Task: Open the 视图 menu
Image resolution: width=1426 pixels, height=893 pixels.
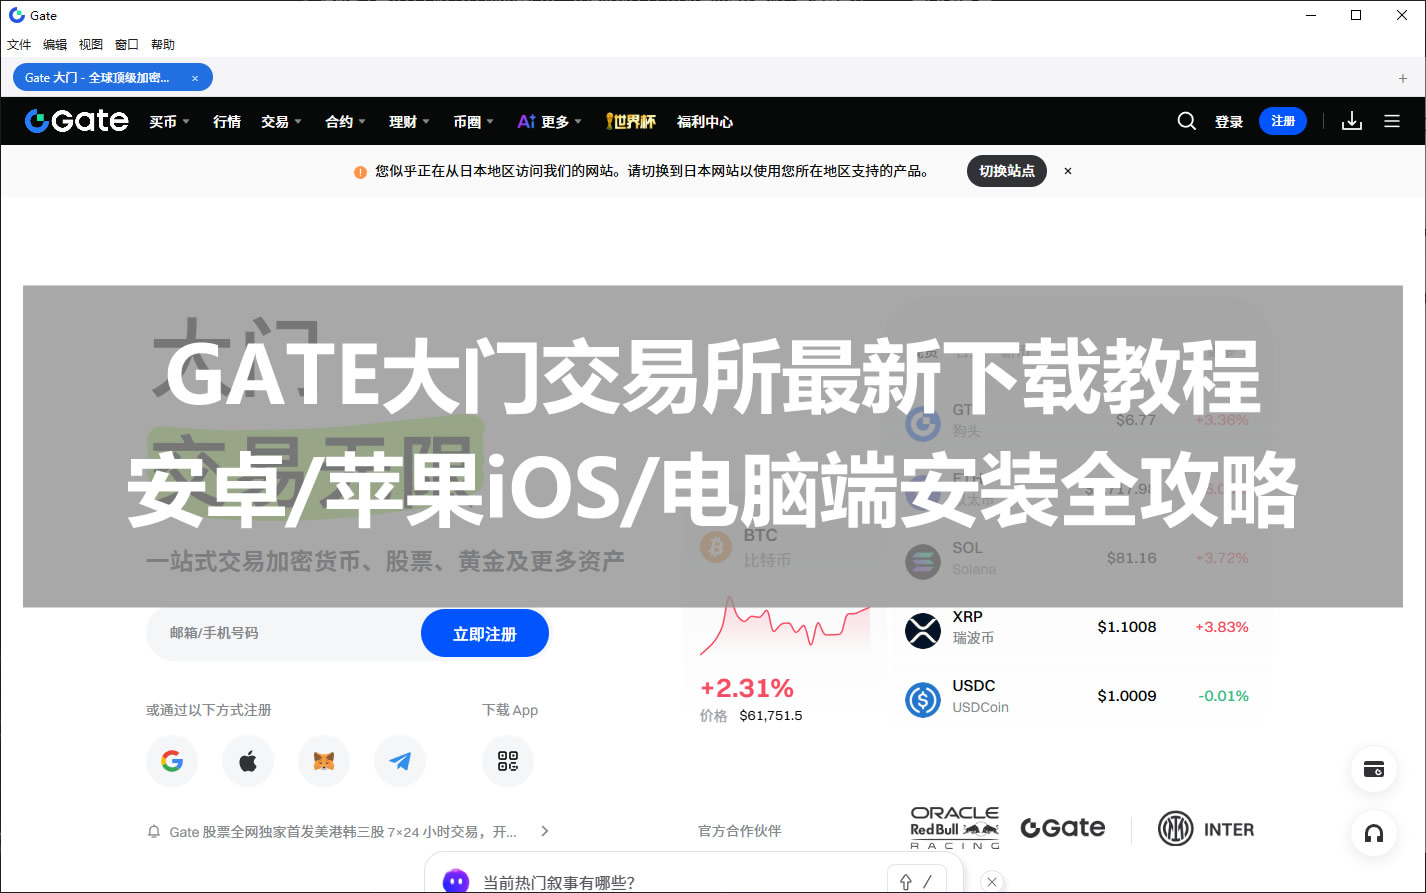Action: [91, 44]
